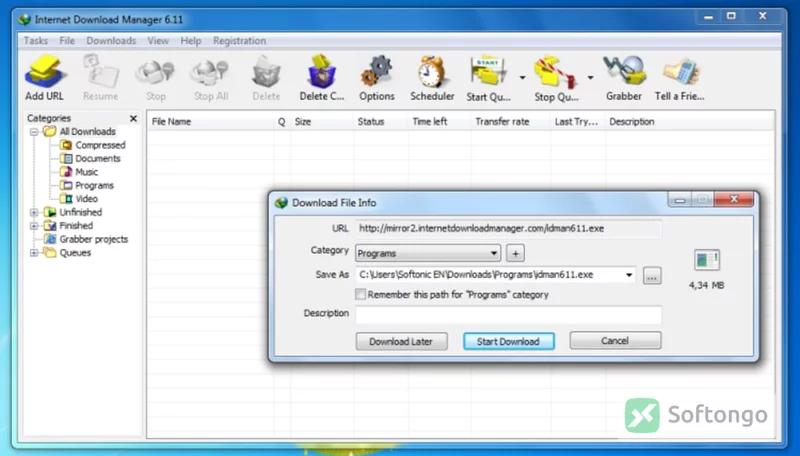Minimize the Download File Info dialog

pyautogui.click(x=680, y=200)
